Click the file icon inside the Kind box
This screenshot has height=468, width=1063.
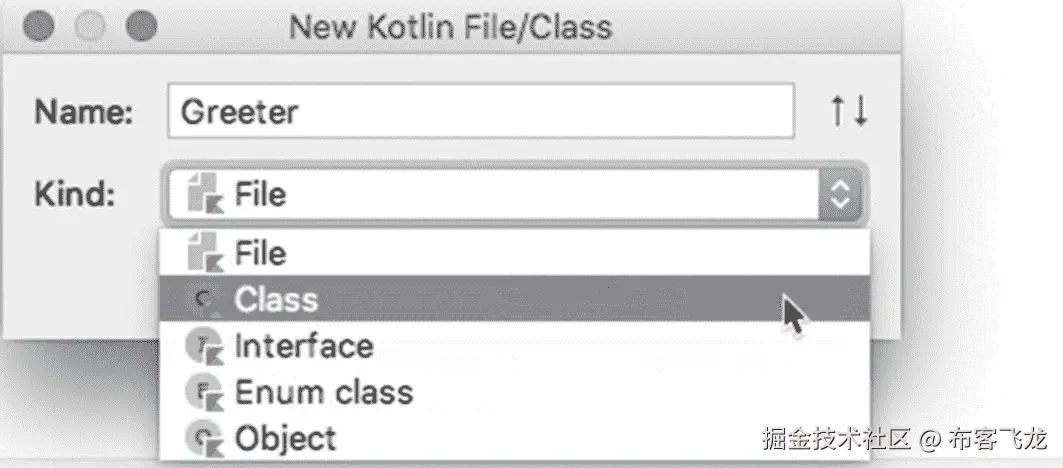tap(203, 193)
